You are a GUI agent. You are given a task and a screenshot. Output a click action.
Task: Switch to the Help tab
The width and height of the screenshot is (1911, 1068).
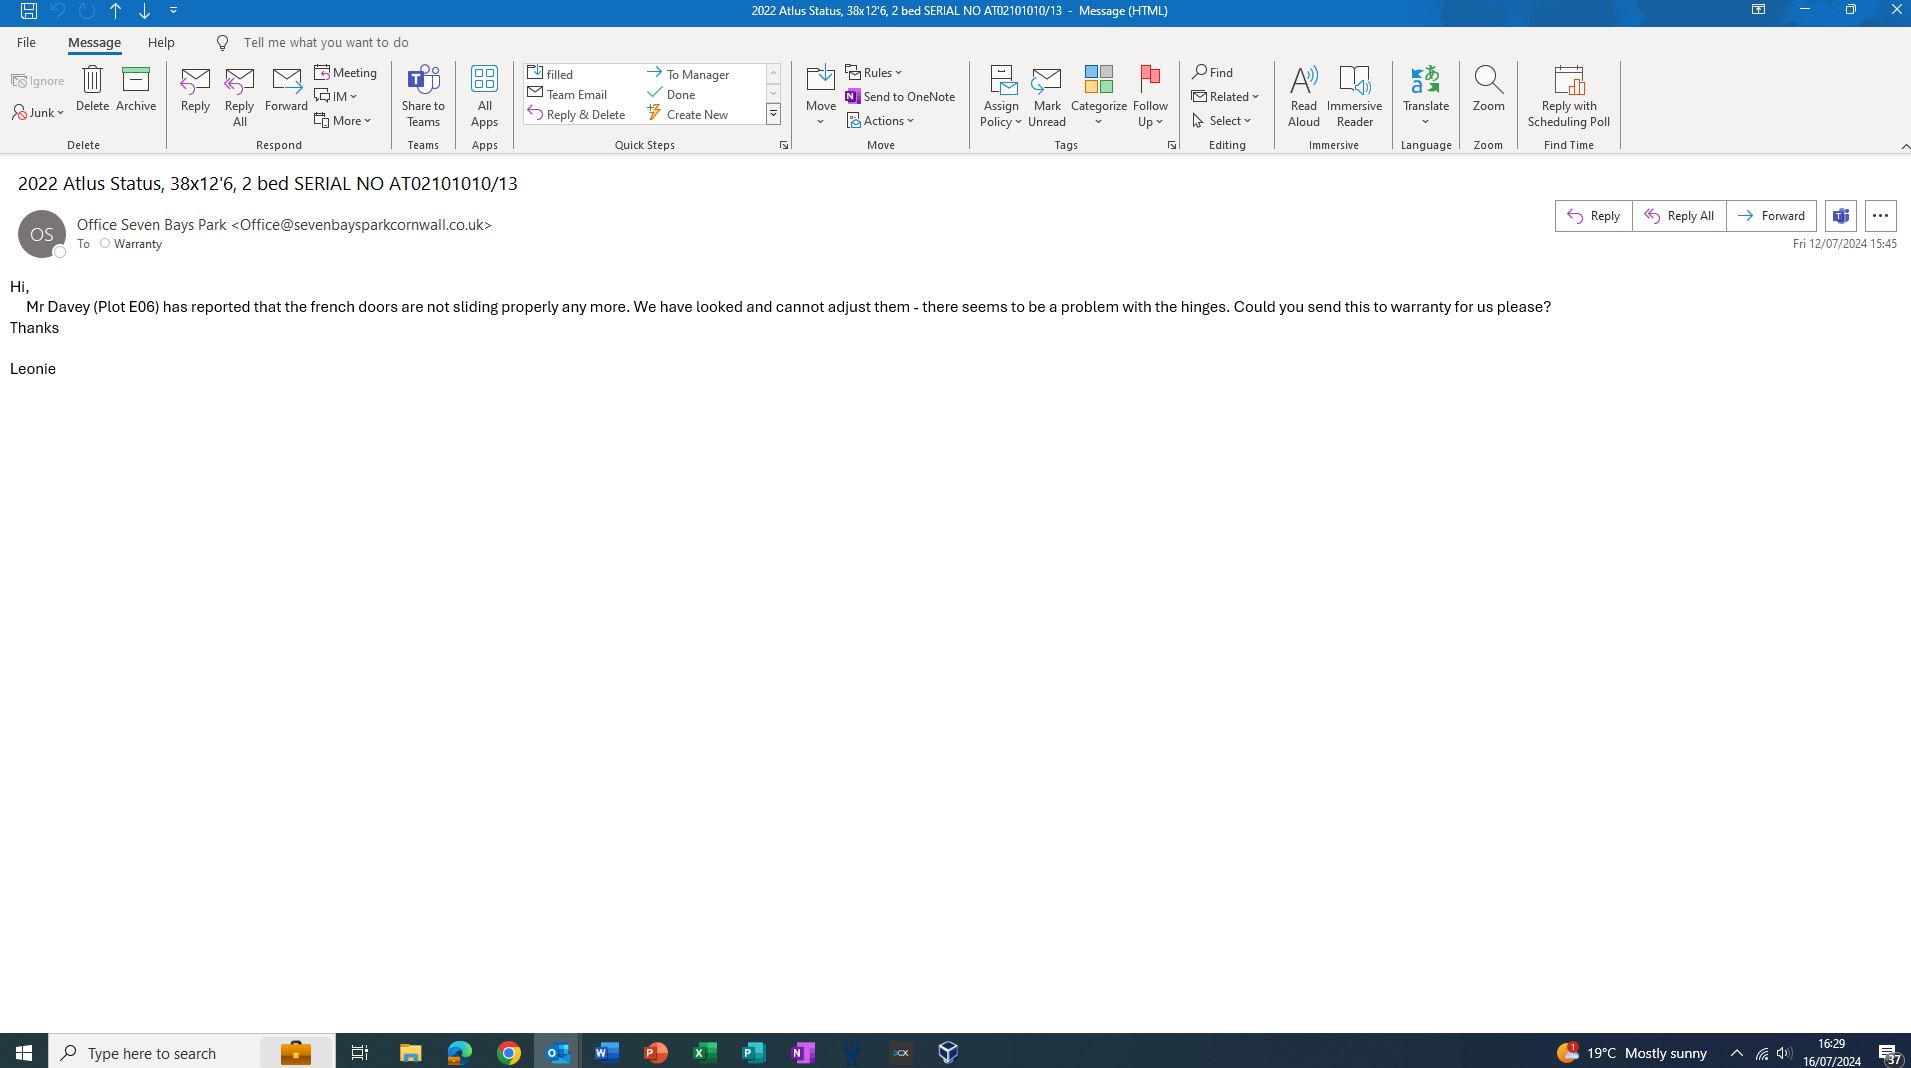(161, 42)
